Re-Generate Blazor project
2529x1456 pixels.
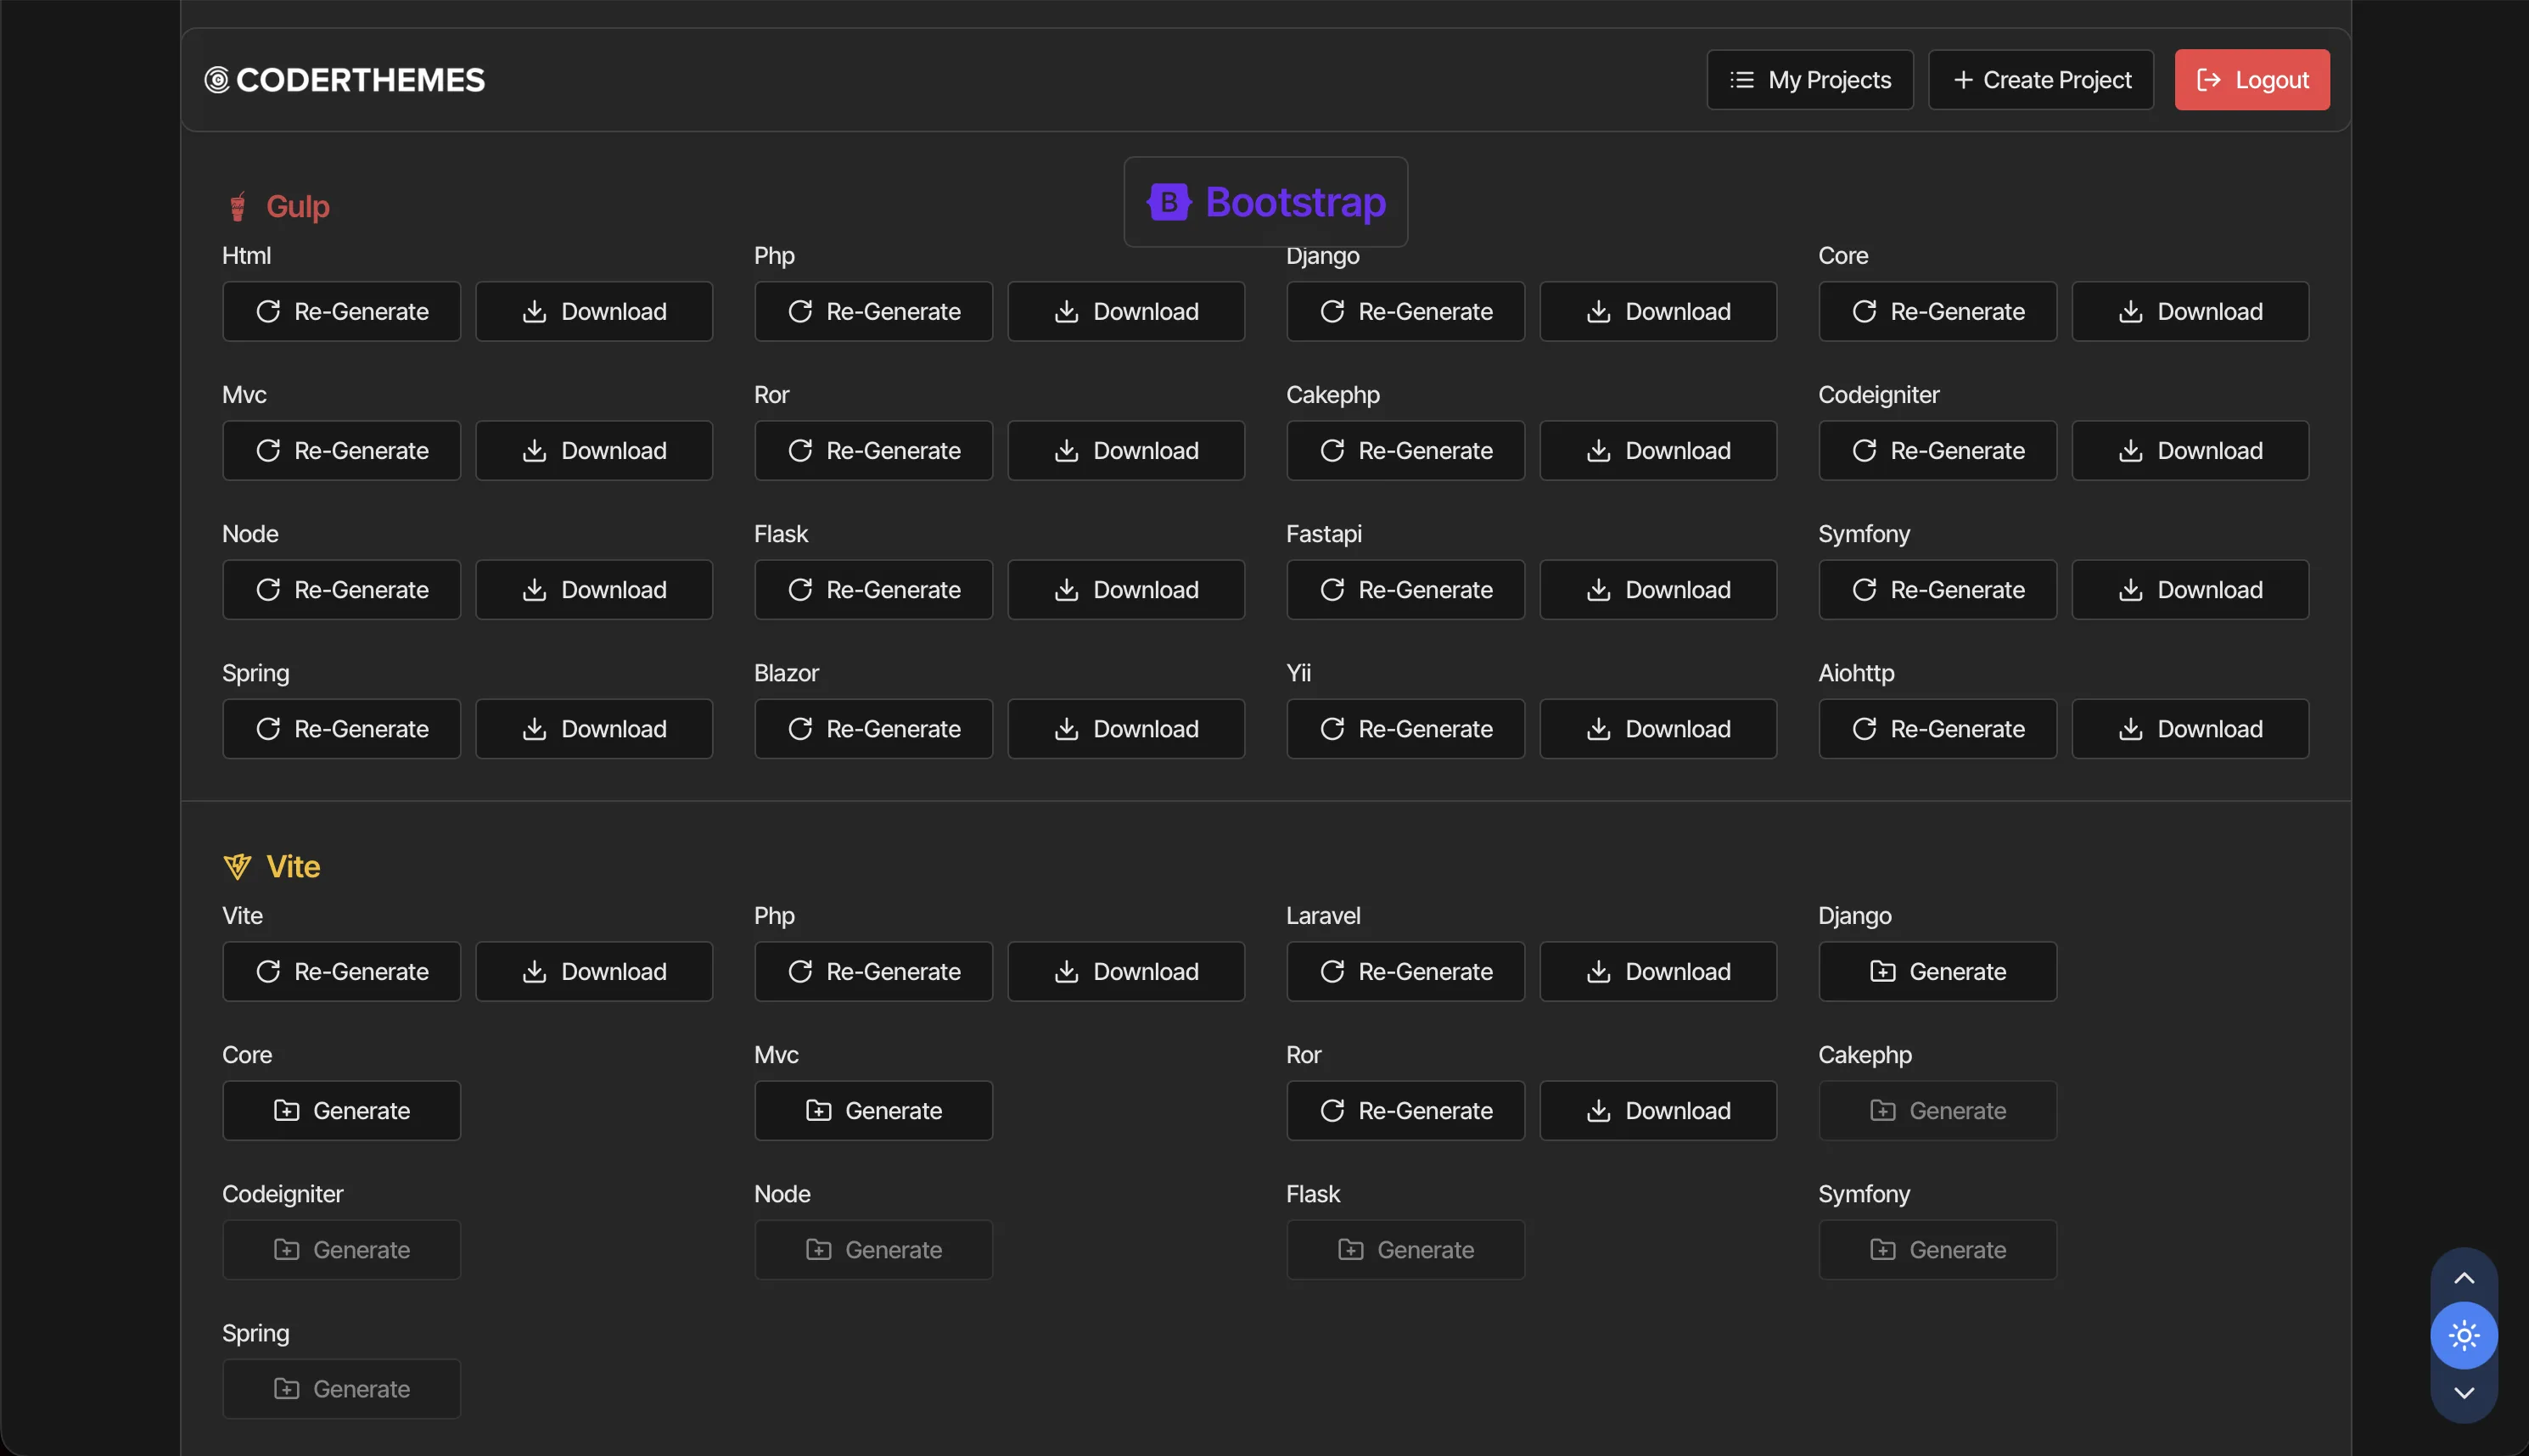point(873,728)
